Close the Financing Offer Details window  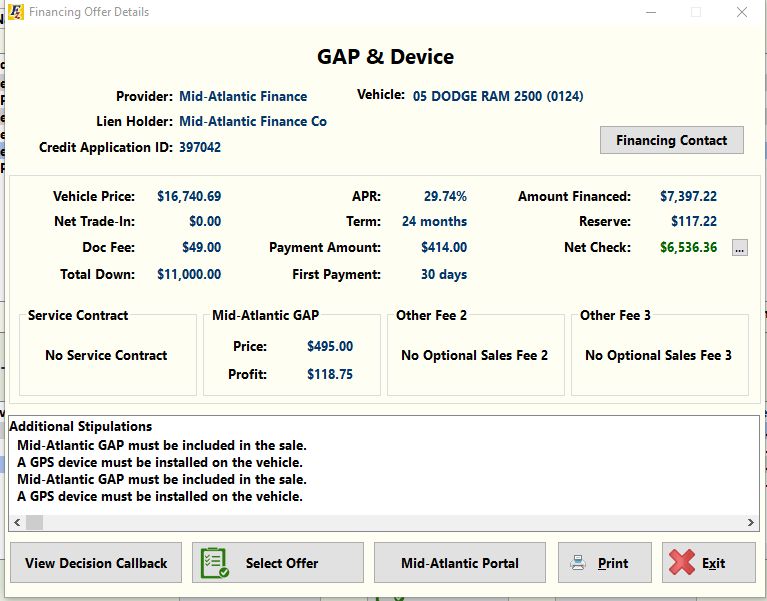click(742, 12)
